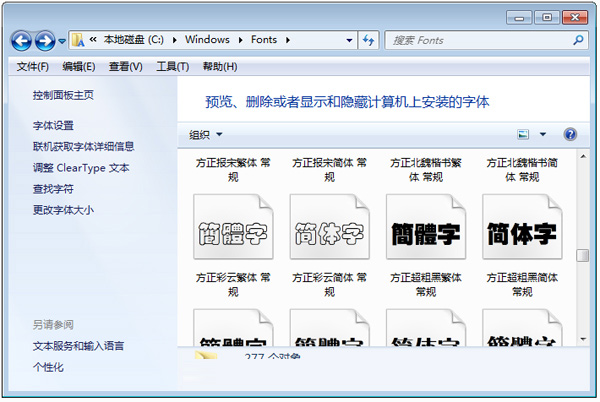Select Fonts in the address path
This screenshot has width=600, height=402.
click(x=264, y=40)
